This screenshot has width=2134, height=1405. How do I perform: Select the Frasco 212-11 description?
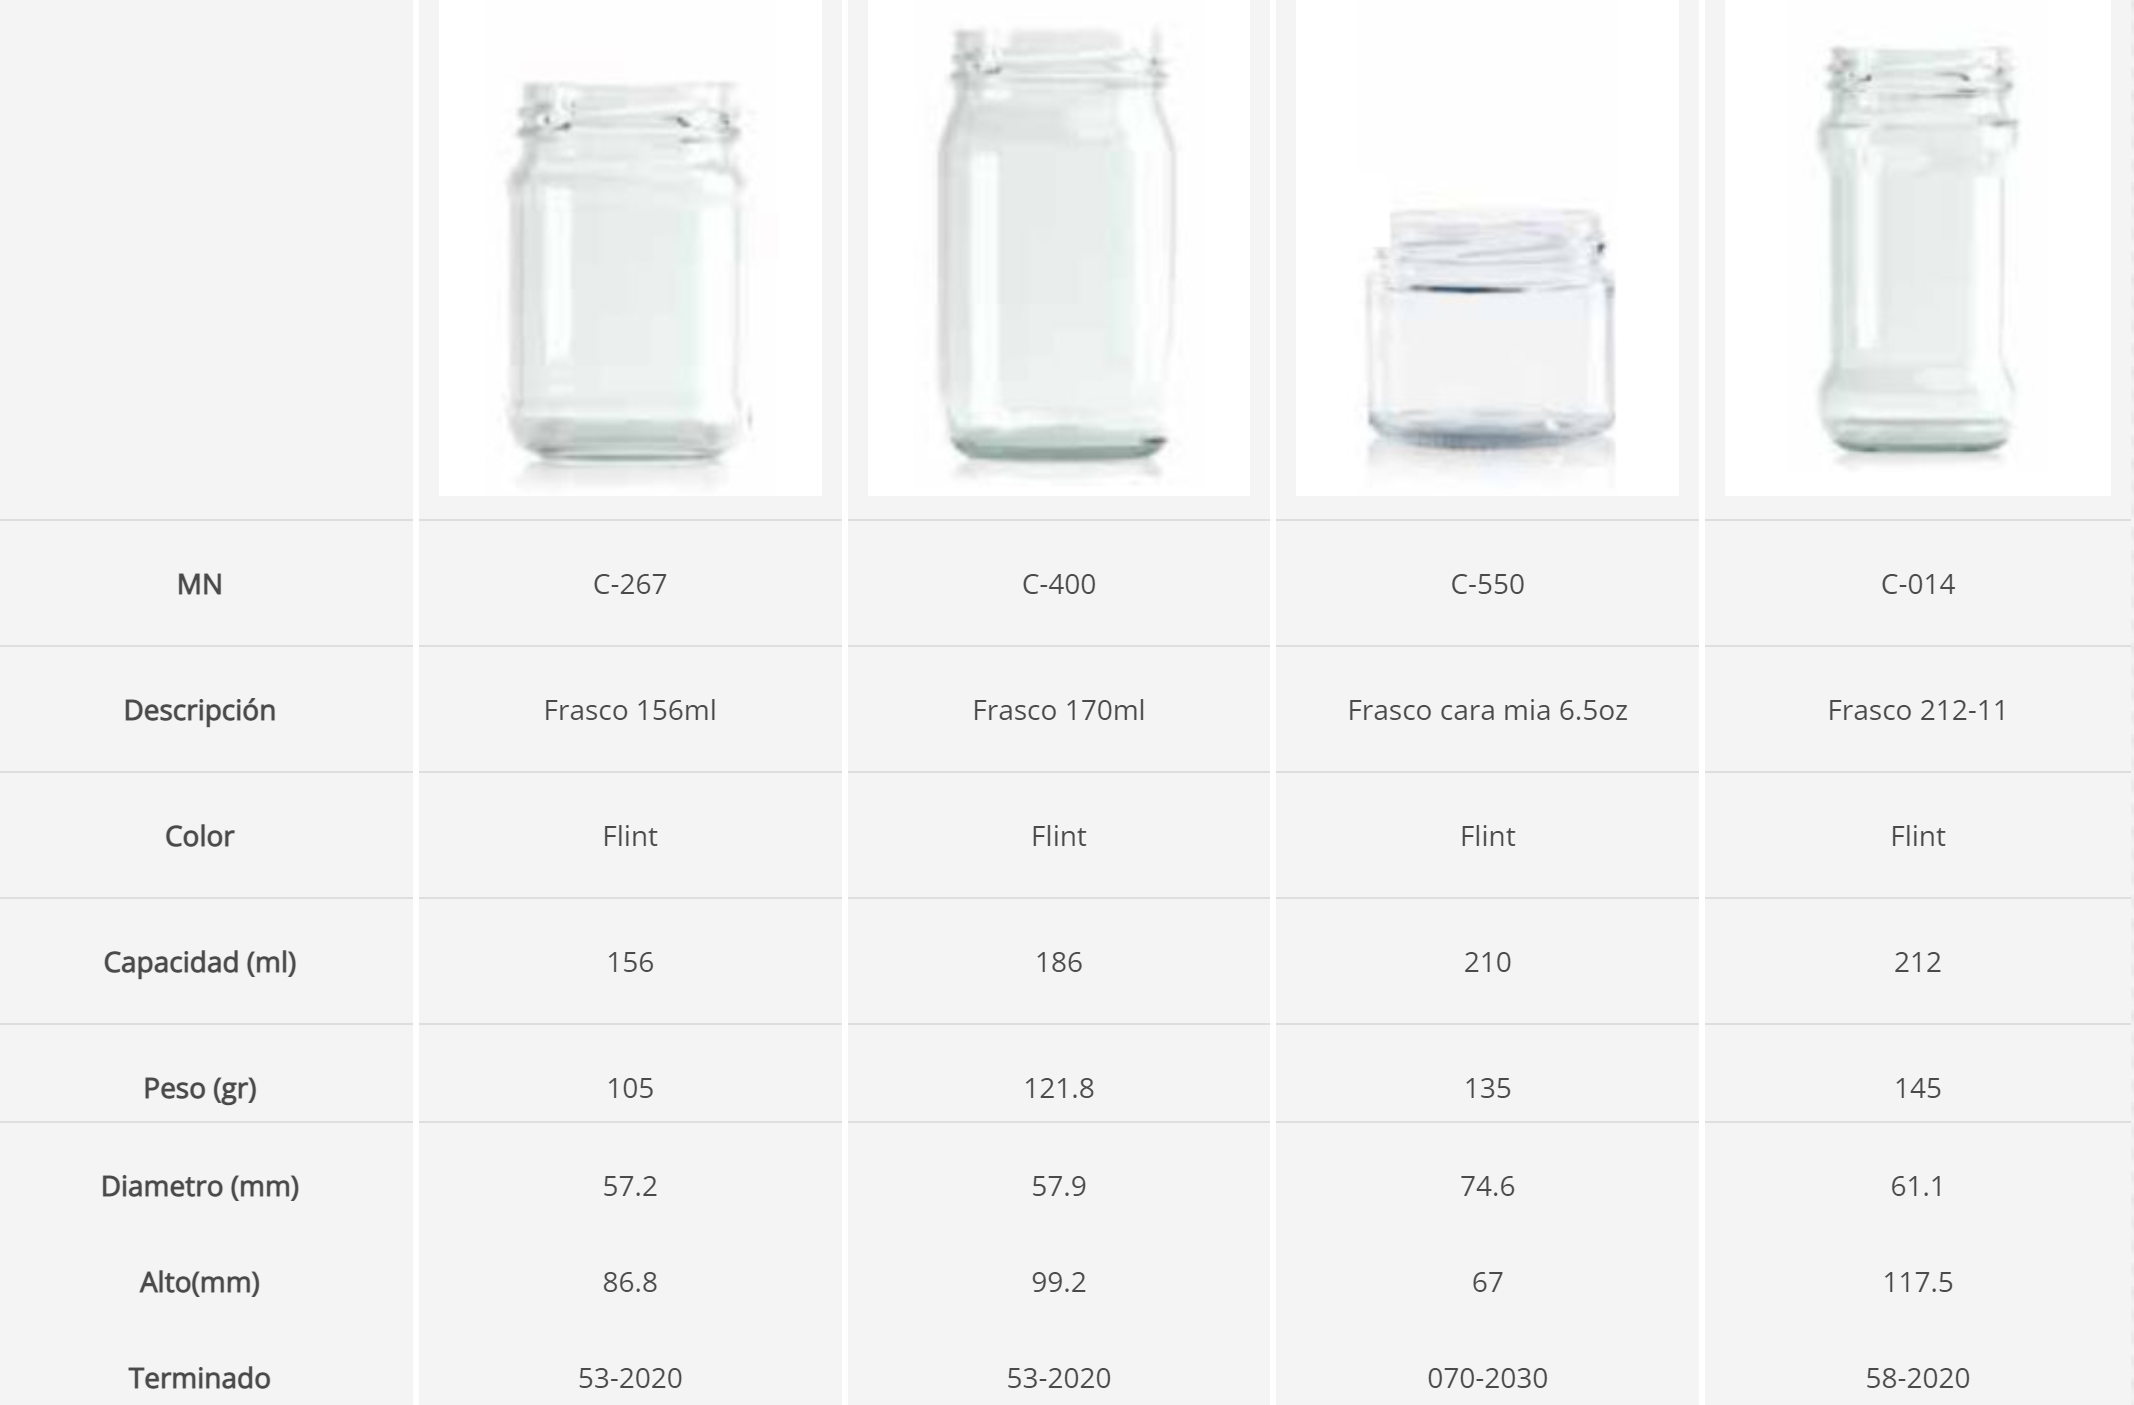coord(1917,710)
